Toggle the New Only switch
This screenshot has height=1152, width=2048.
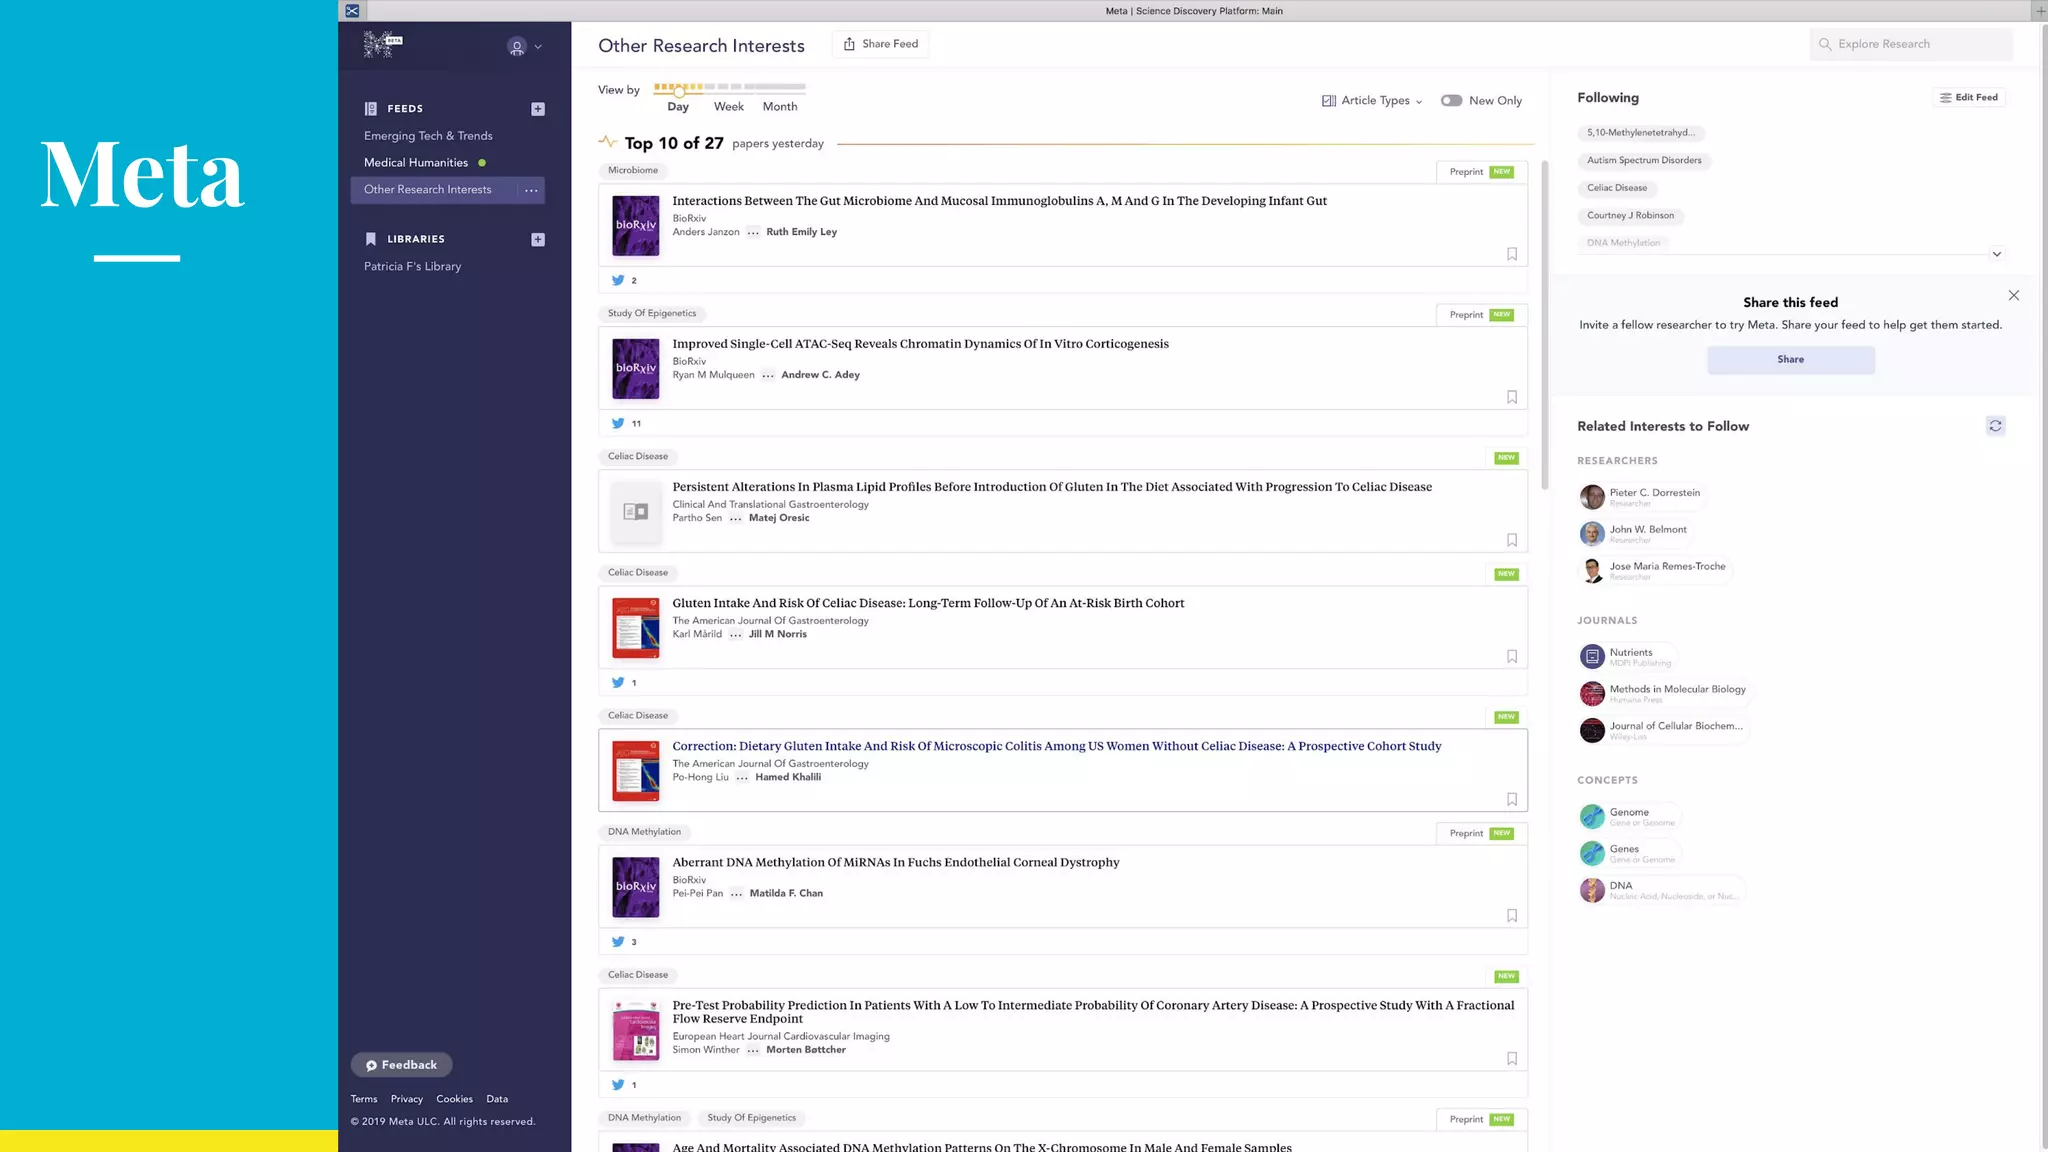coord(1451,101)
